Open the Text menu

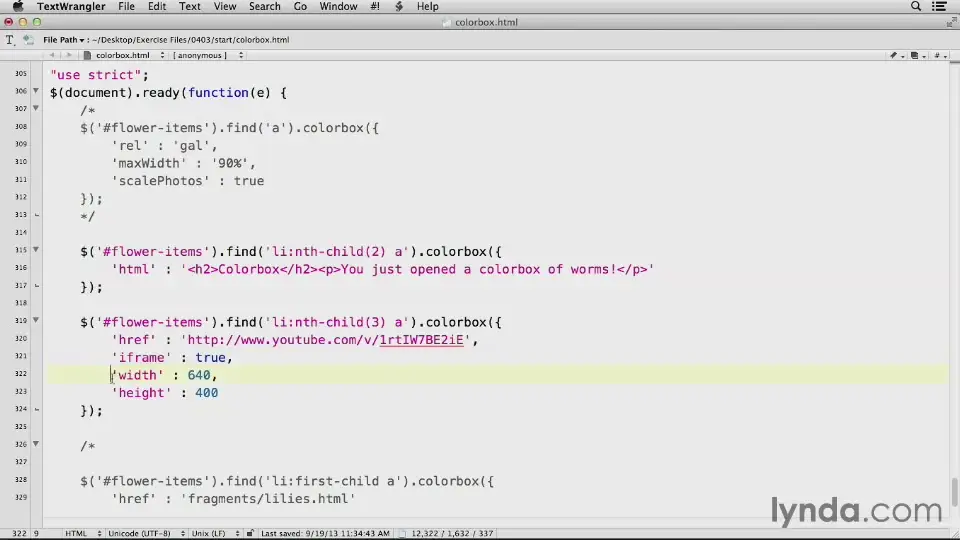189,6
